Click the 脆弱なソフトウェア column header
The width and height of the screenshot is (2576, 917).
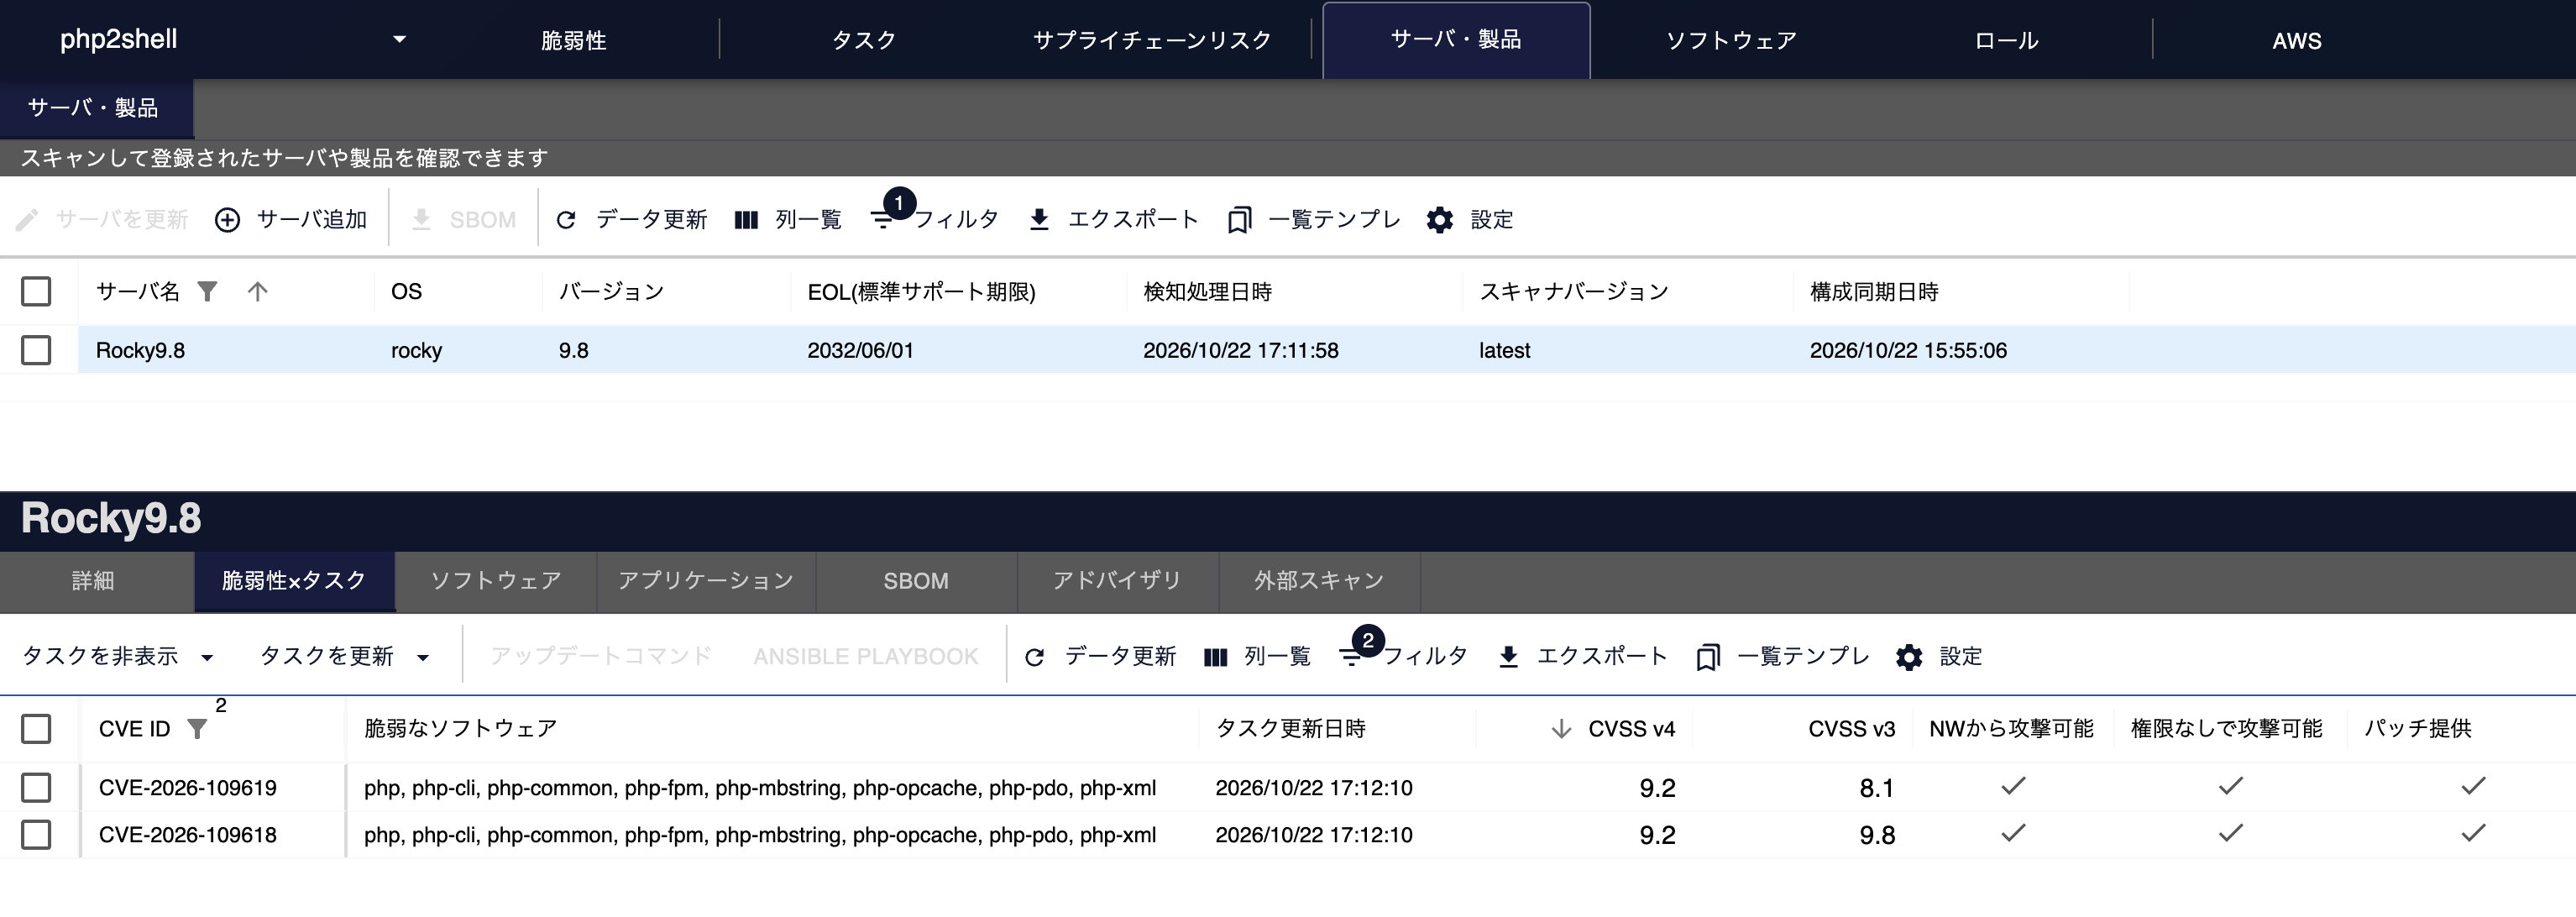pyautogui.click(x=461, y=729)
